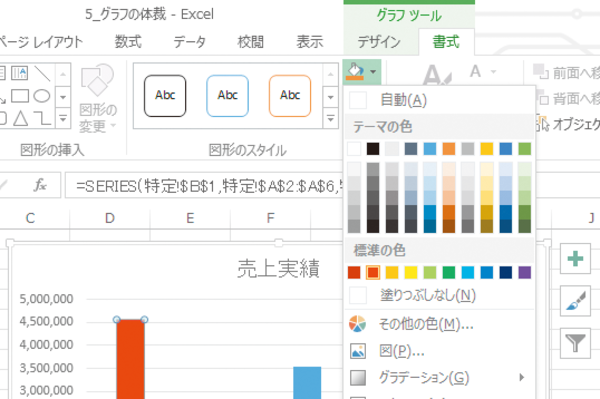The image size is (600, 399).
Task: Select the rectangle shape in shape gallery
Action: tap(20, 96)
